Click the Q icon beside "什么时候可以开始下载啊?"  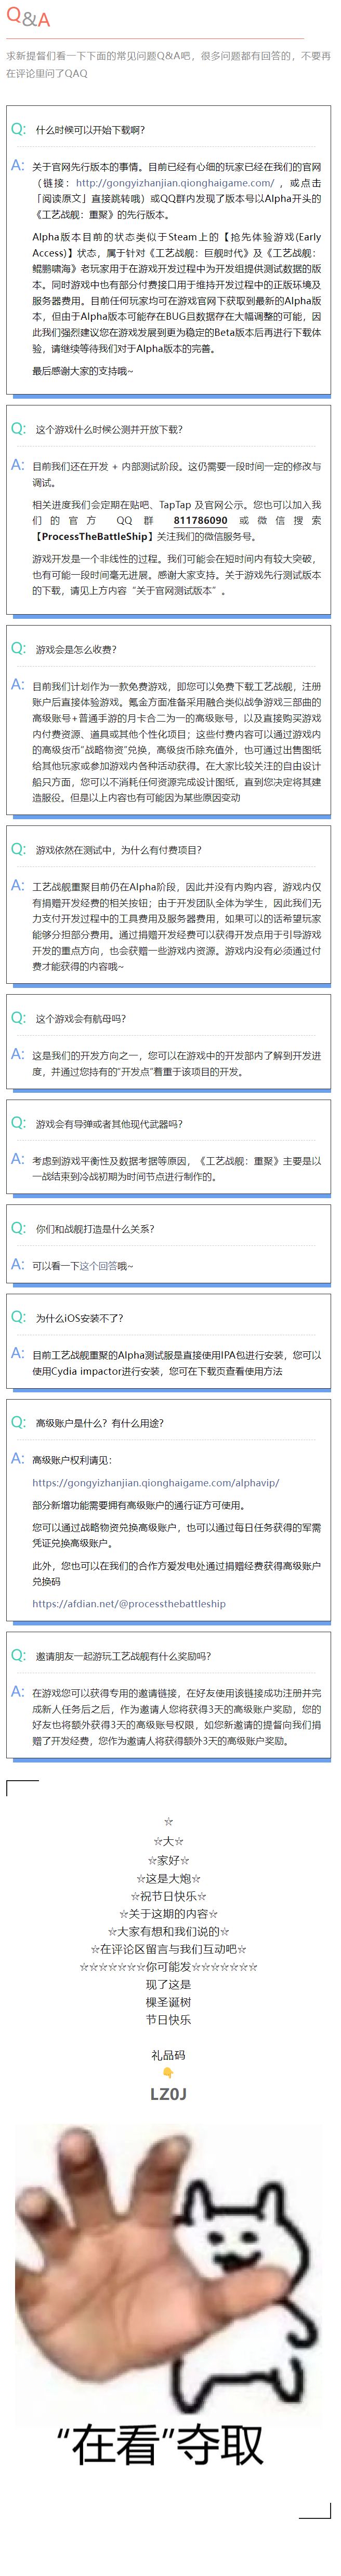click(18, 129)
